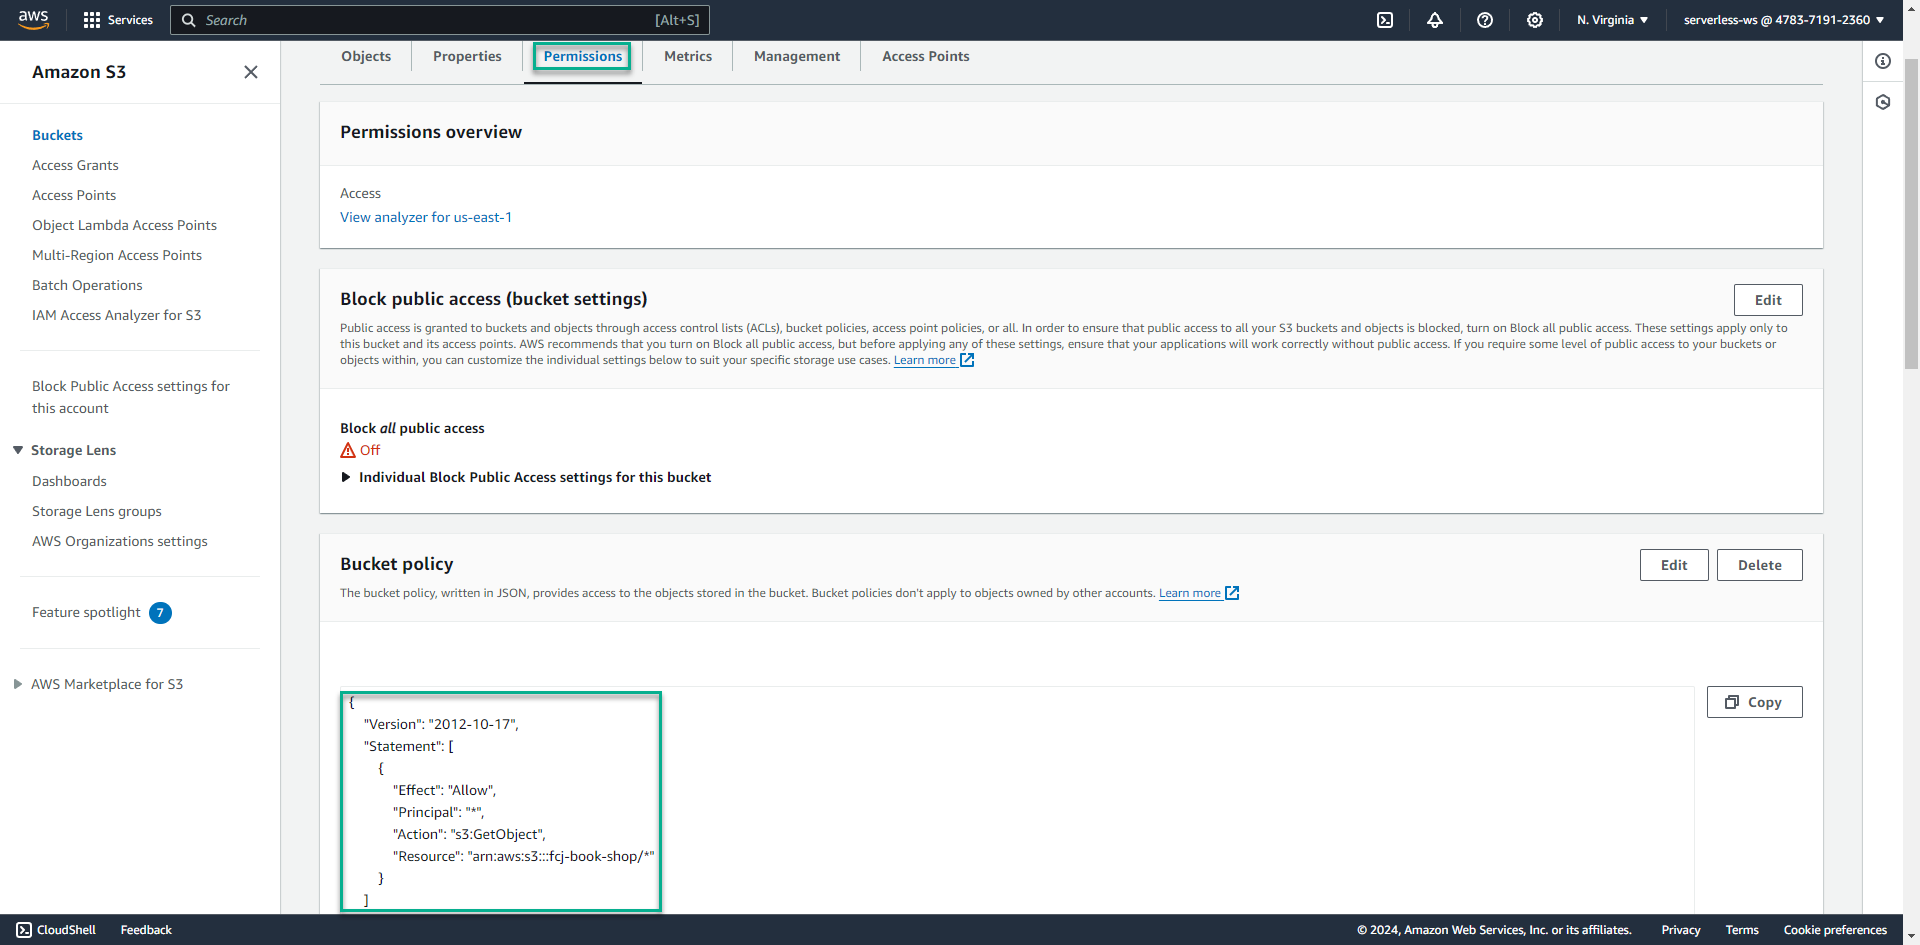This screenshot has width=1920, height=945.
Task: Click the "Version": "2012-10-17" line
Action: tap(441, 724)
